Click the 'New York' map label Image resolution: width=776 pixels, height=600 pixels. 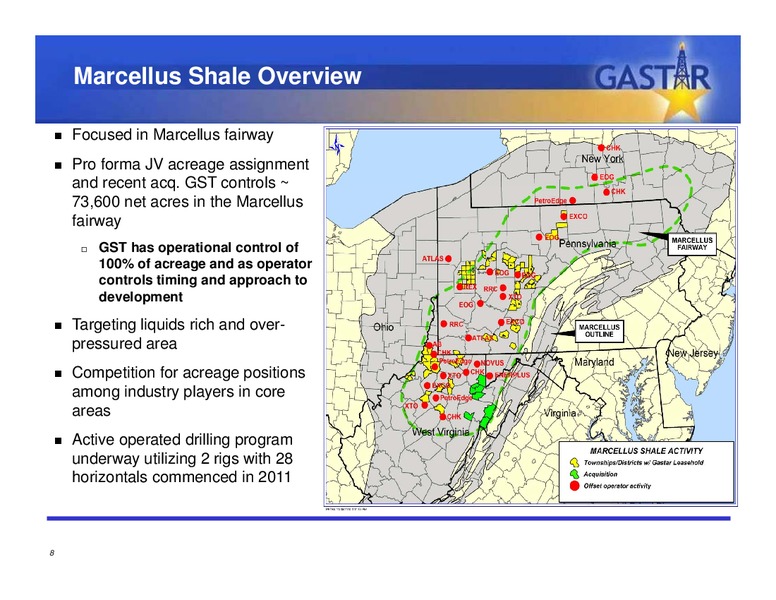point(602,159)
